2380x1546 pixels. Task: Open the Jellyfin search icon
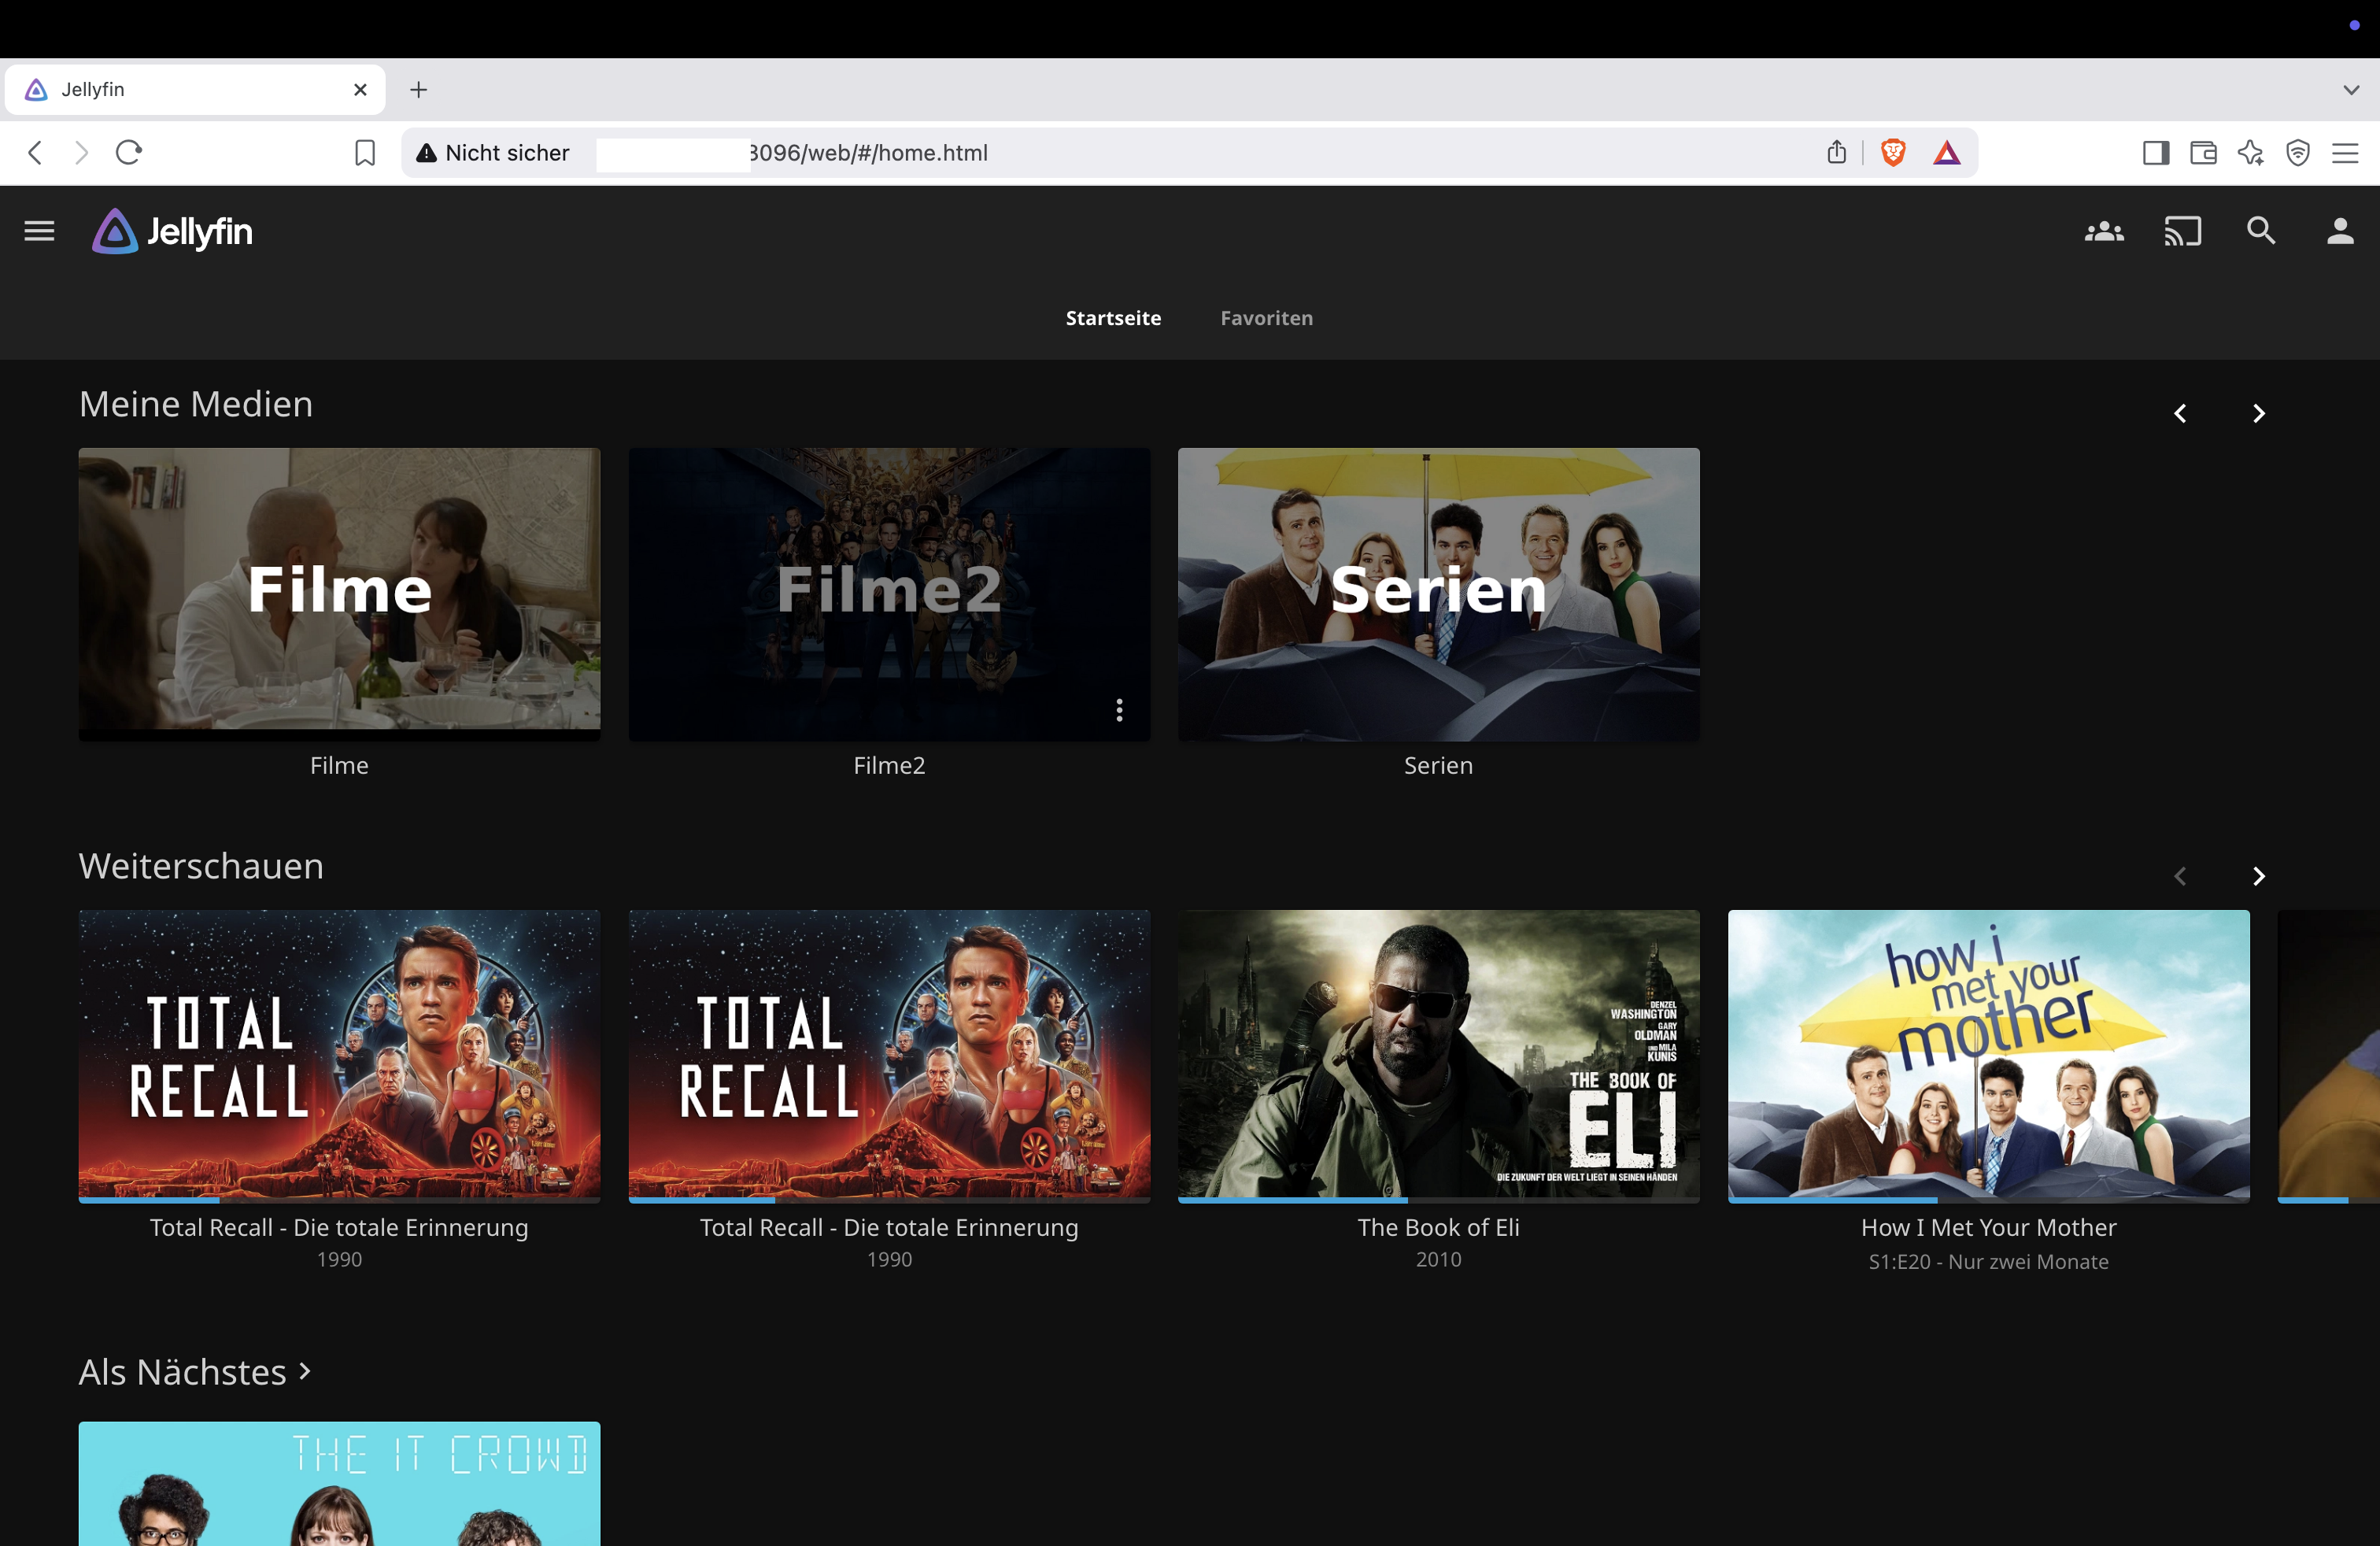point(2261,232)
